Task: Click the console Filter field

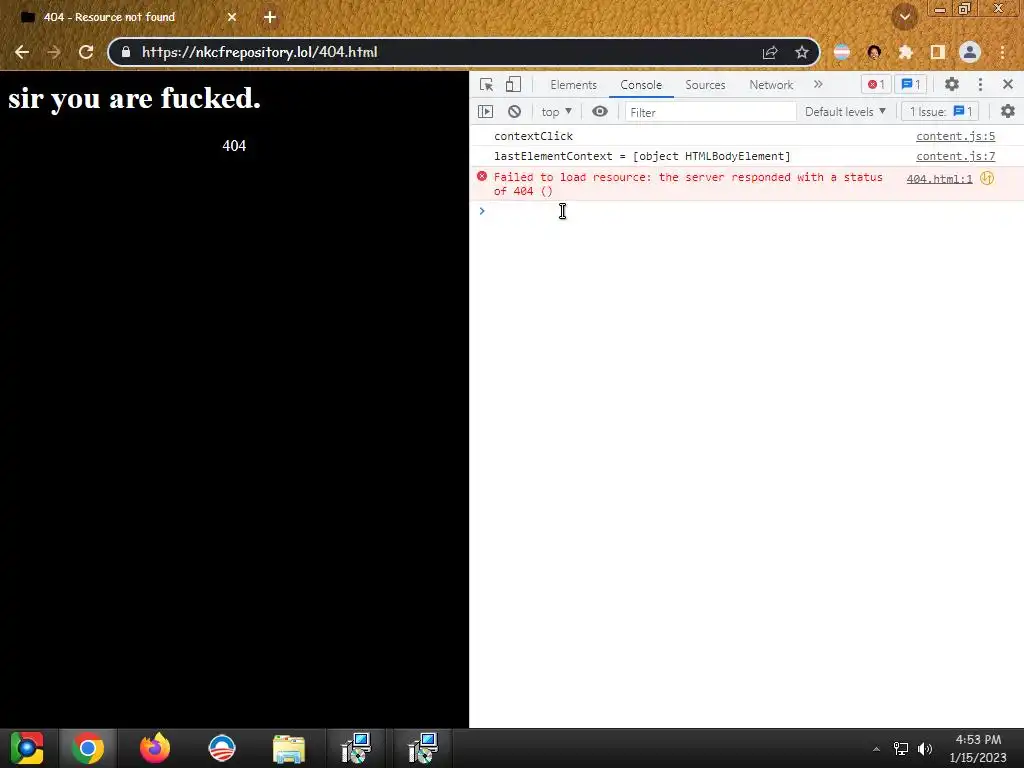Action: 711,112
